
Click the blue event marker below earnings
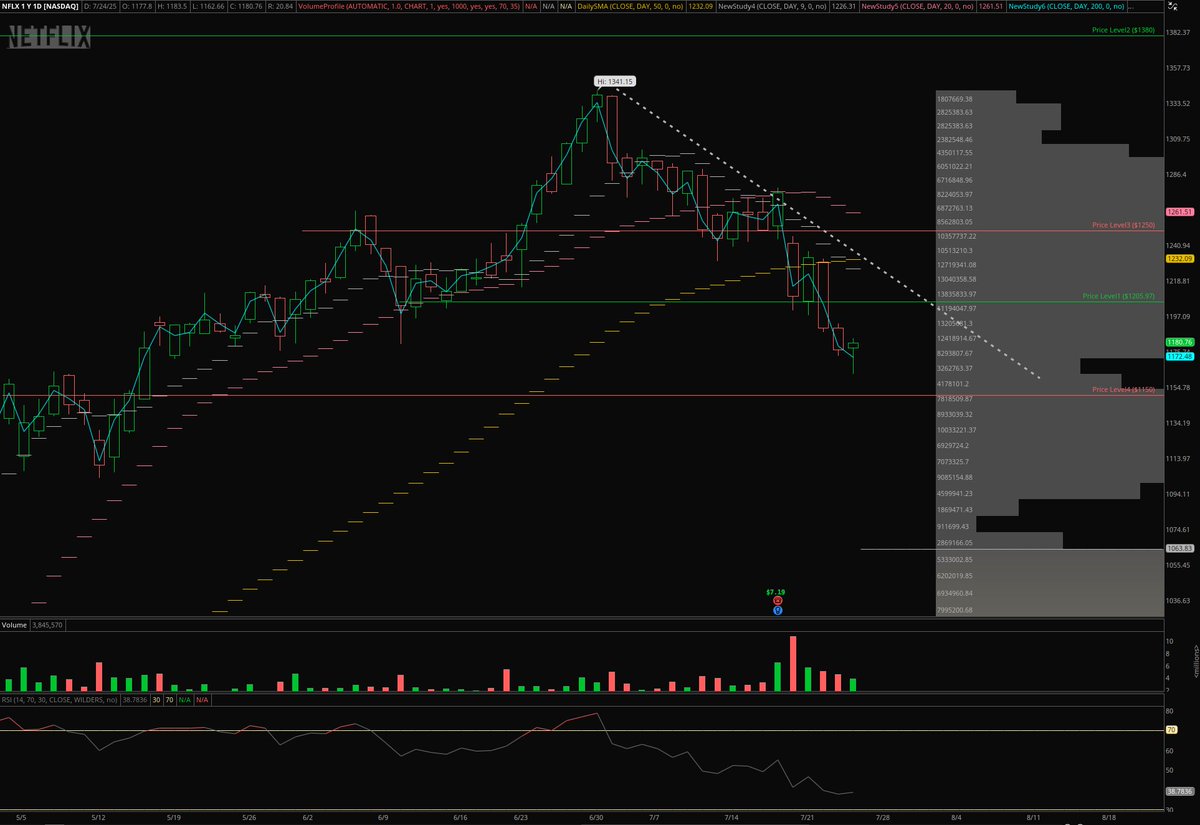click(x=777, y=610)
